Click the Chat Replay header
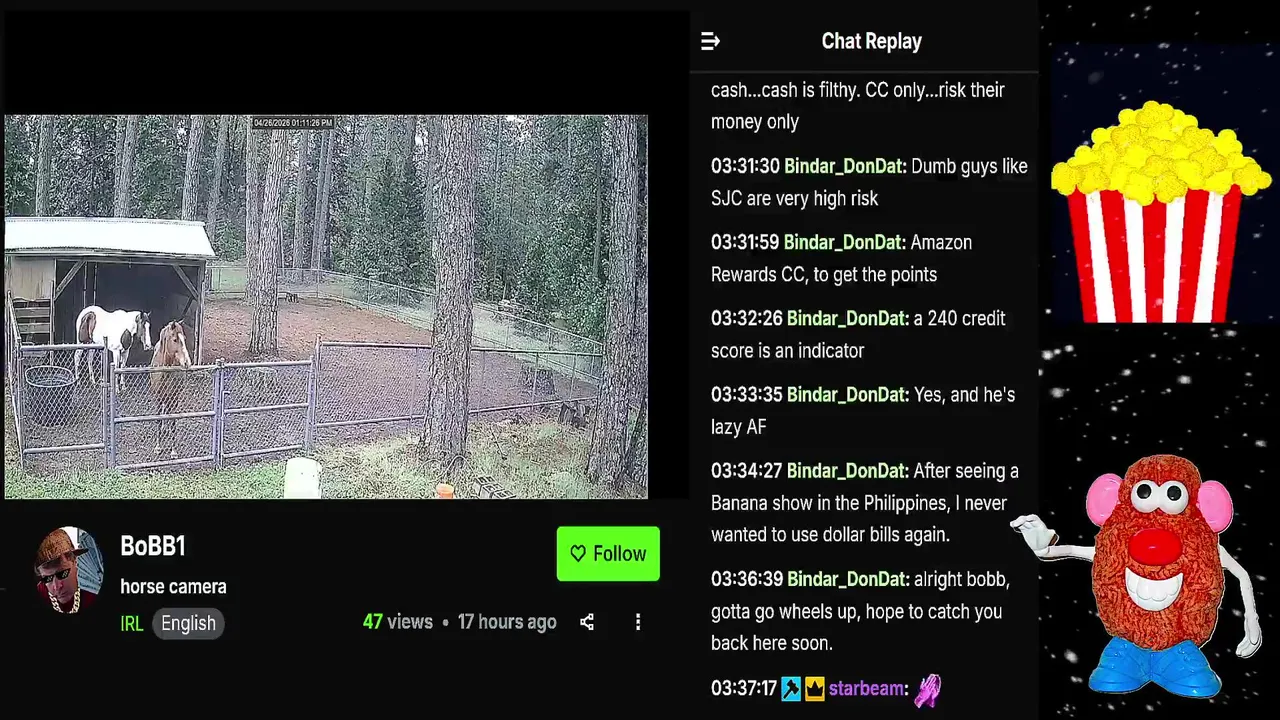 (871, 41)
